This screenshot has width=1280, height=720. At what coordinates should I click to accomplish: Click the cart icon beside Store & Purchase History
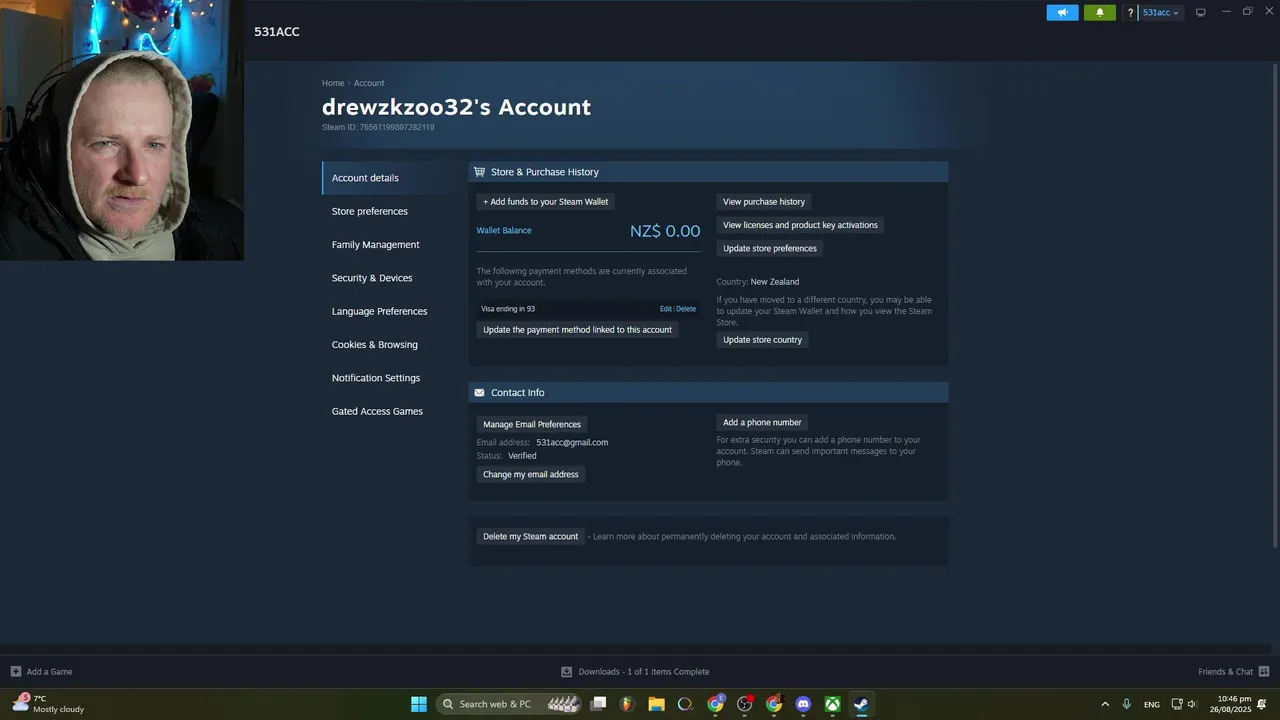click(479, 172)
